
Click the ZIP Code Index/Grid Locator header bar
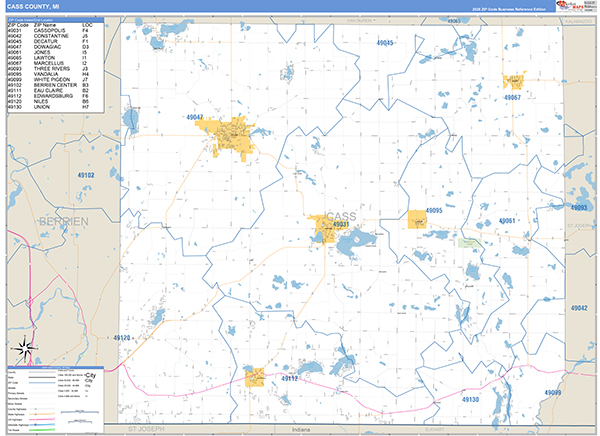tap(55, 20)
